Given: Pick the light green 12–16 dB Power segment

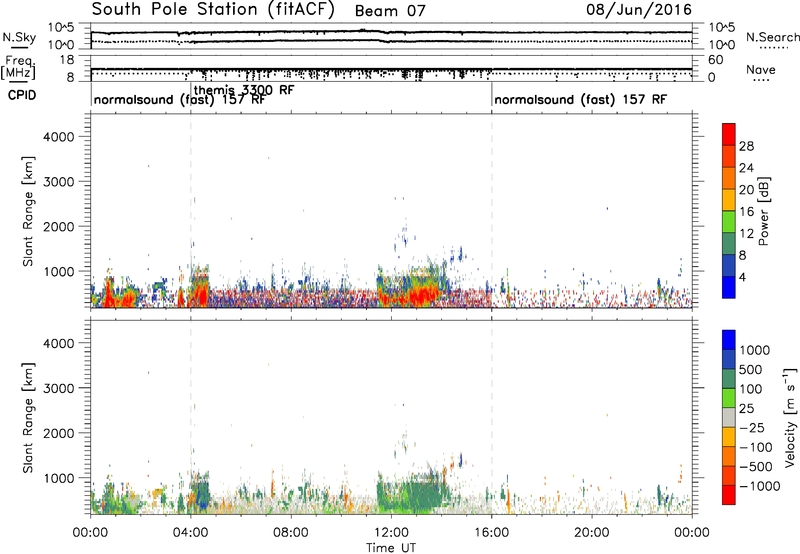Looking at the screenshot, I should [x=729, y=222].
